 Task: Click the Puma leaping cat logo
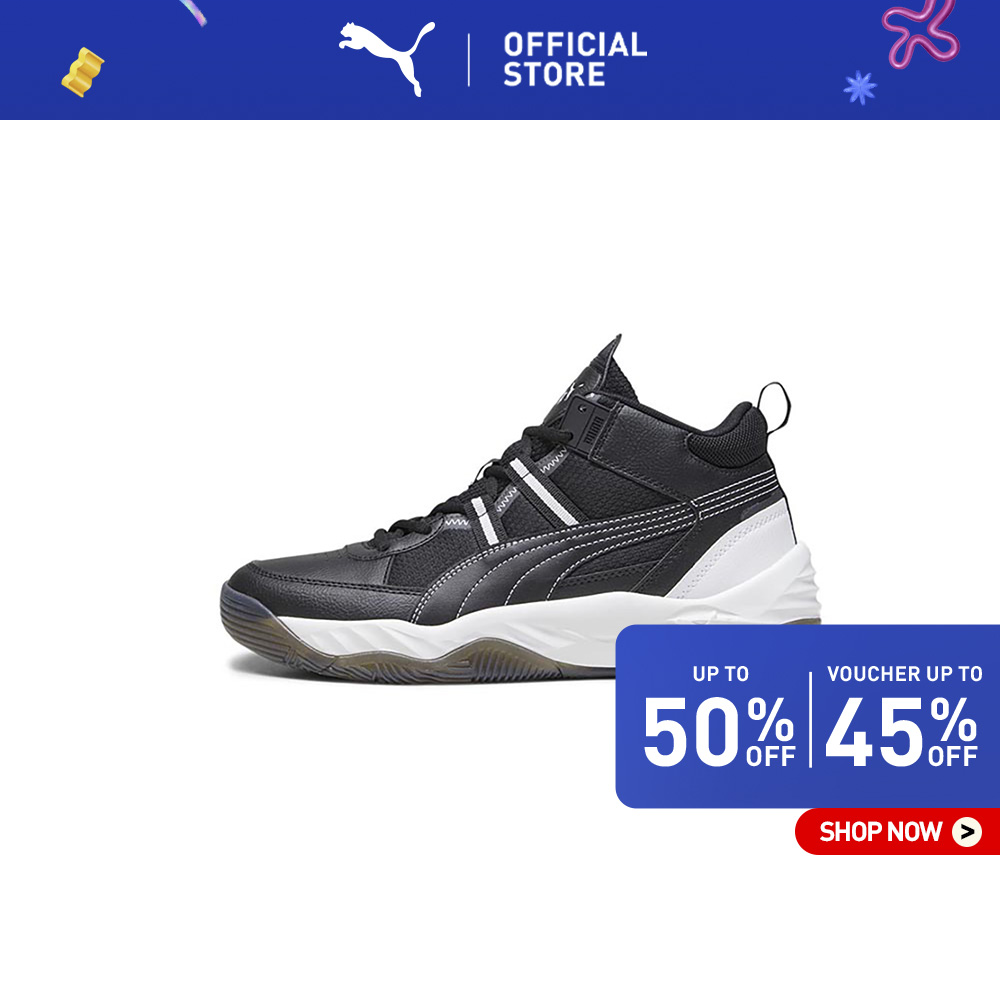(x=386, y=58)
